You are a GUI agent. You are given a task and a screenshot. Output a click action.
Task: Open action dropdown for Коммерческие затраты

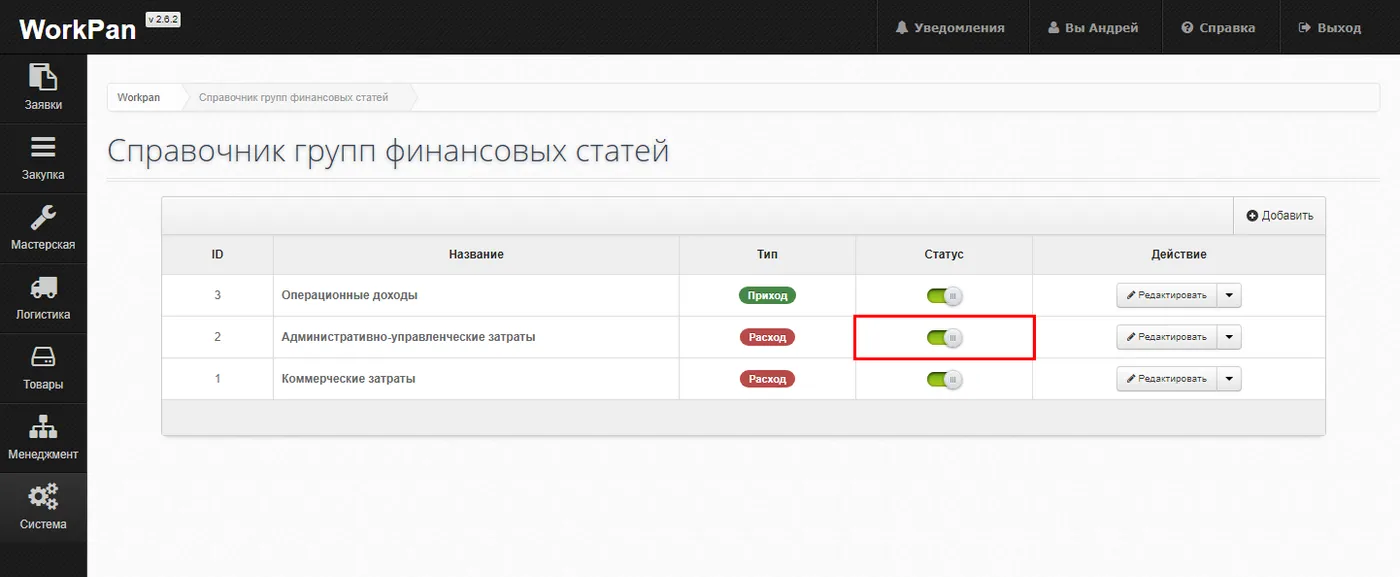[1229, 379]
